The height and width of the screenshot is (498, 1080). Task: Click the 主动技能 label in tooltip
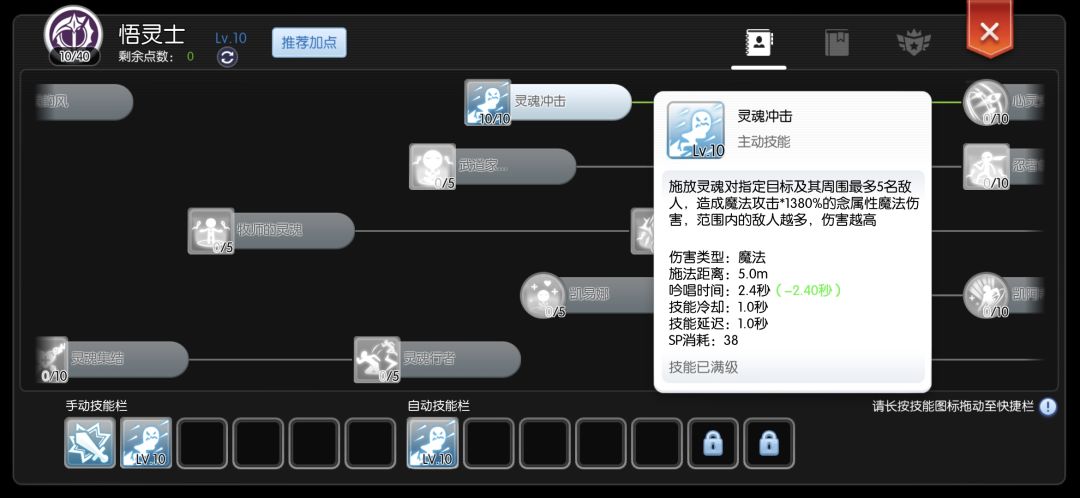tap(764, 142)
